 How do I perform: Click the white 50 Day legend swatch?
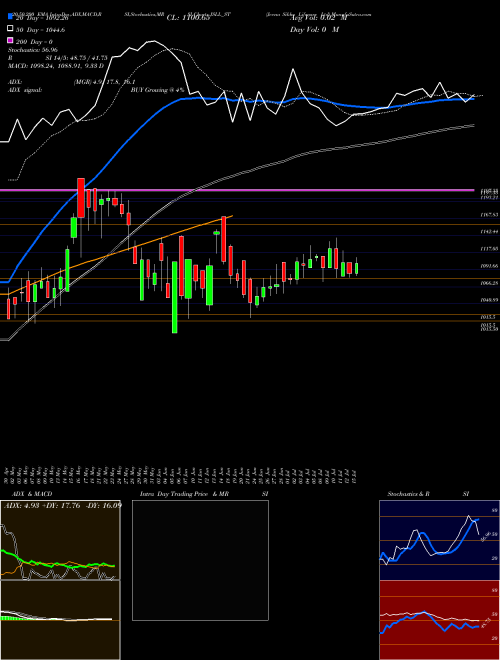(x=11, y=29)
